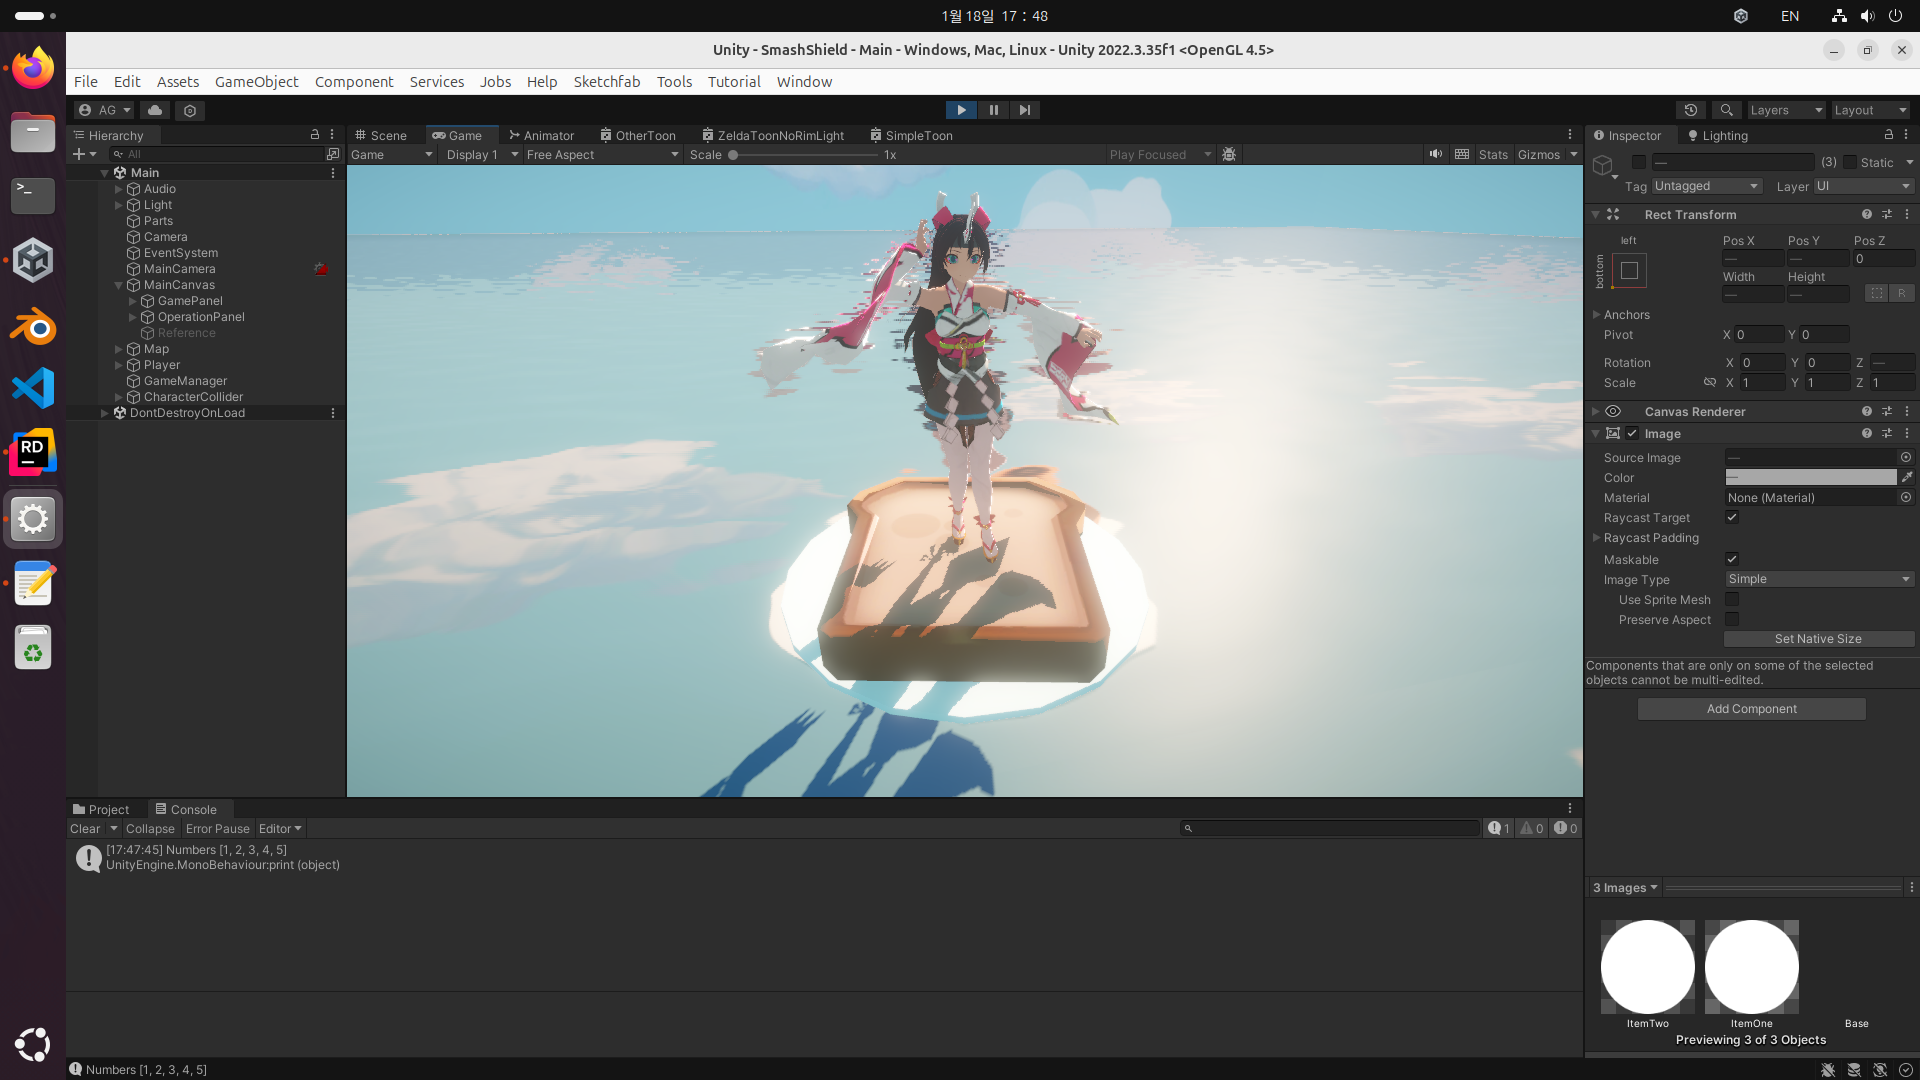Open Rect Transform help icon
1920x1080 pixels.
(1866, 214)
